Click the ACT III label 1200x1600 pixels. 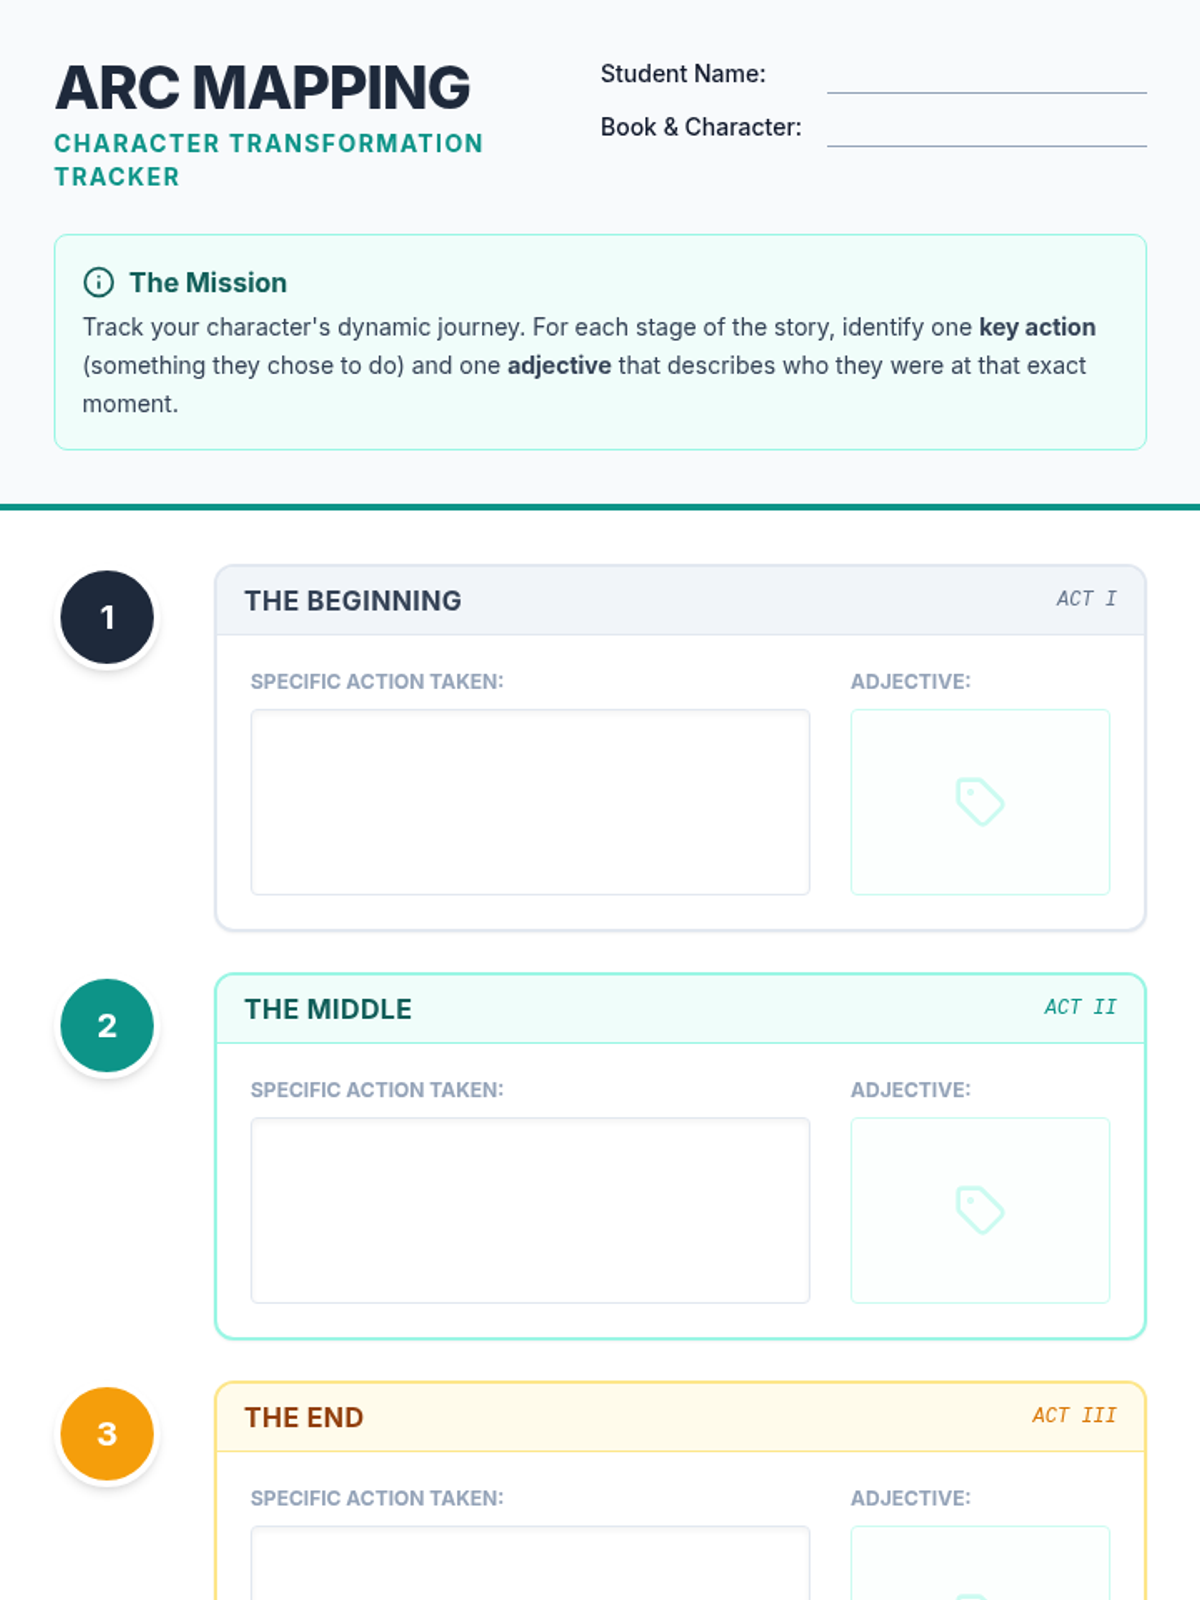[x=1074, y=1414]
